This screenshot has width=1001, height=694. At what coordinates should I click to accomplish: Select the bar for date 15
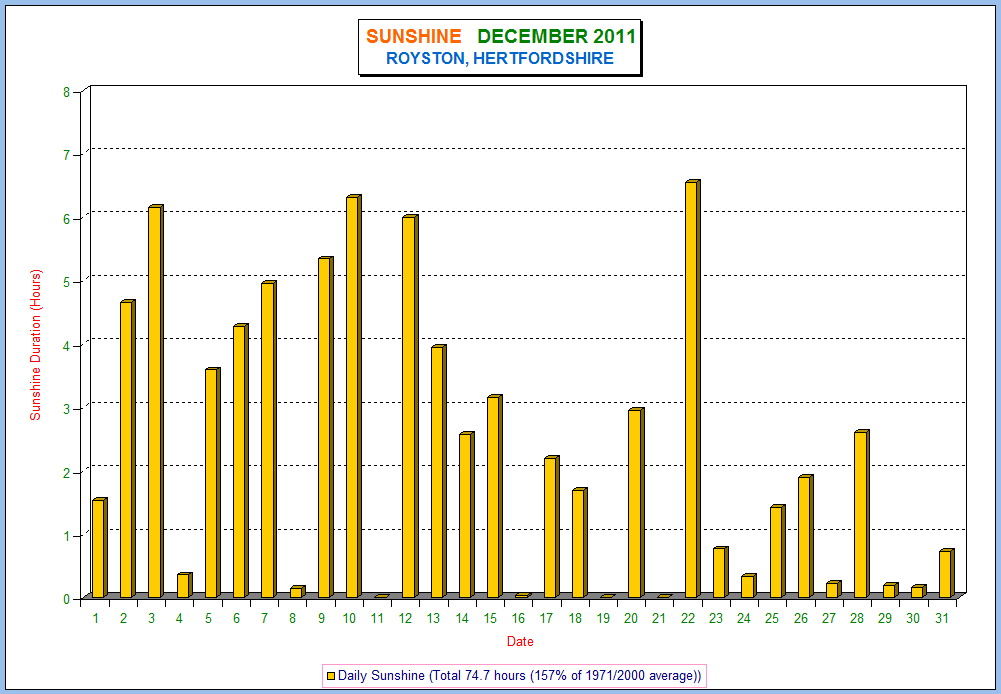pyautogui.click(x=495, y=497)
